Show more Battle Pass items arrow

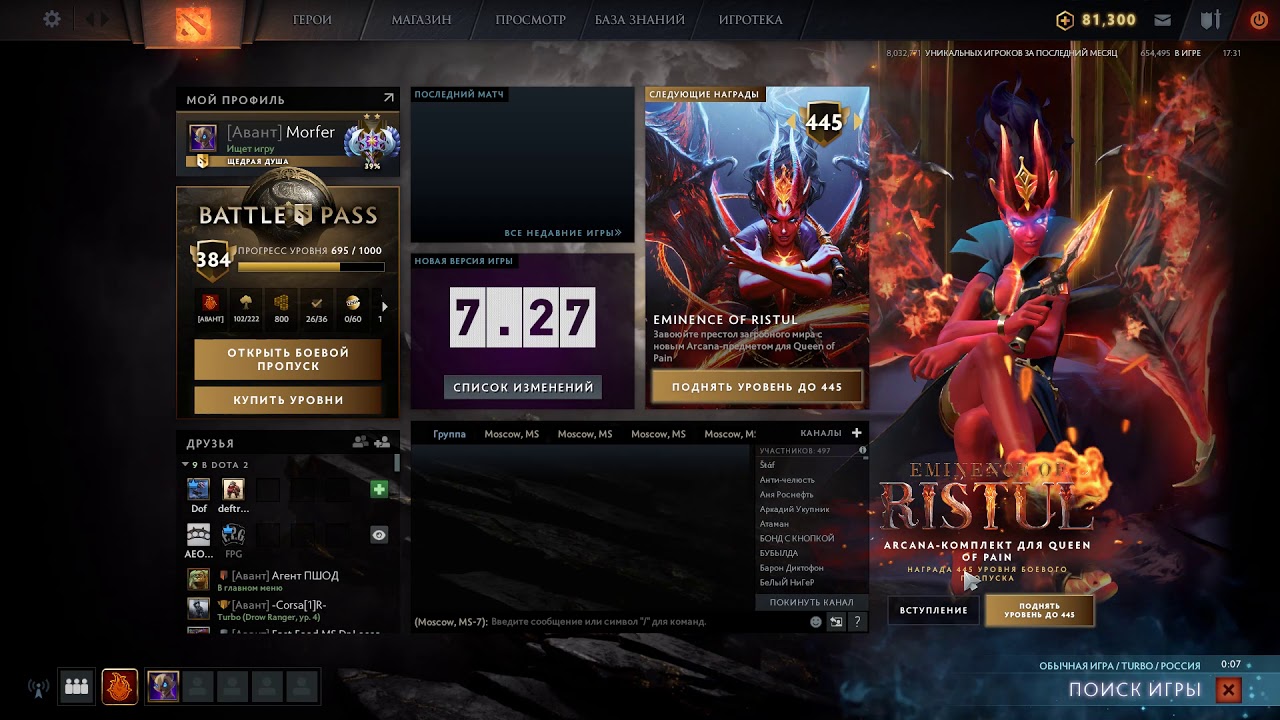point(385,306)
